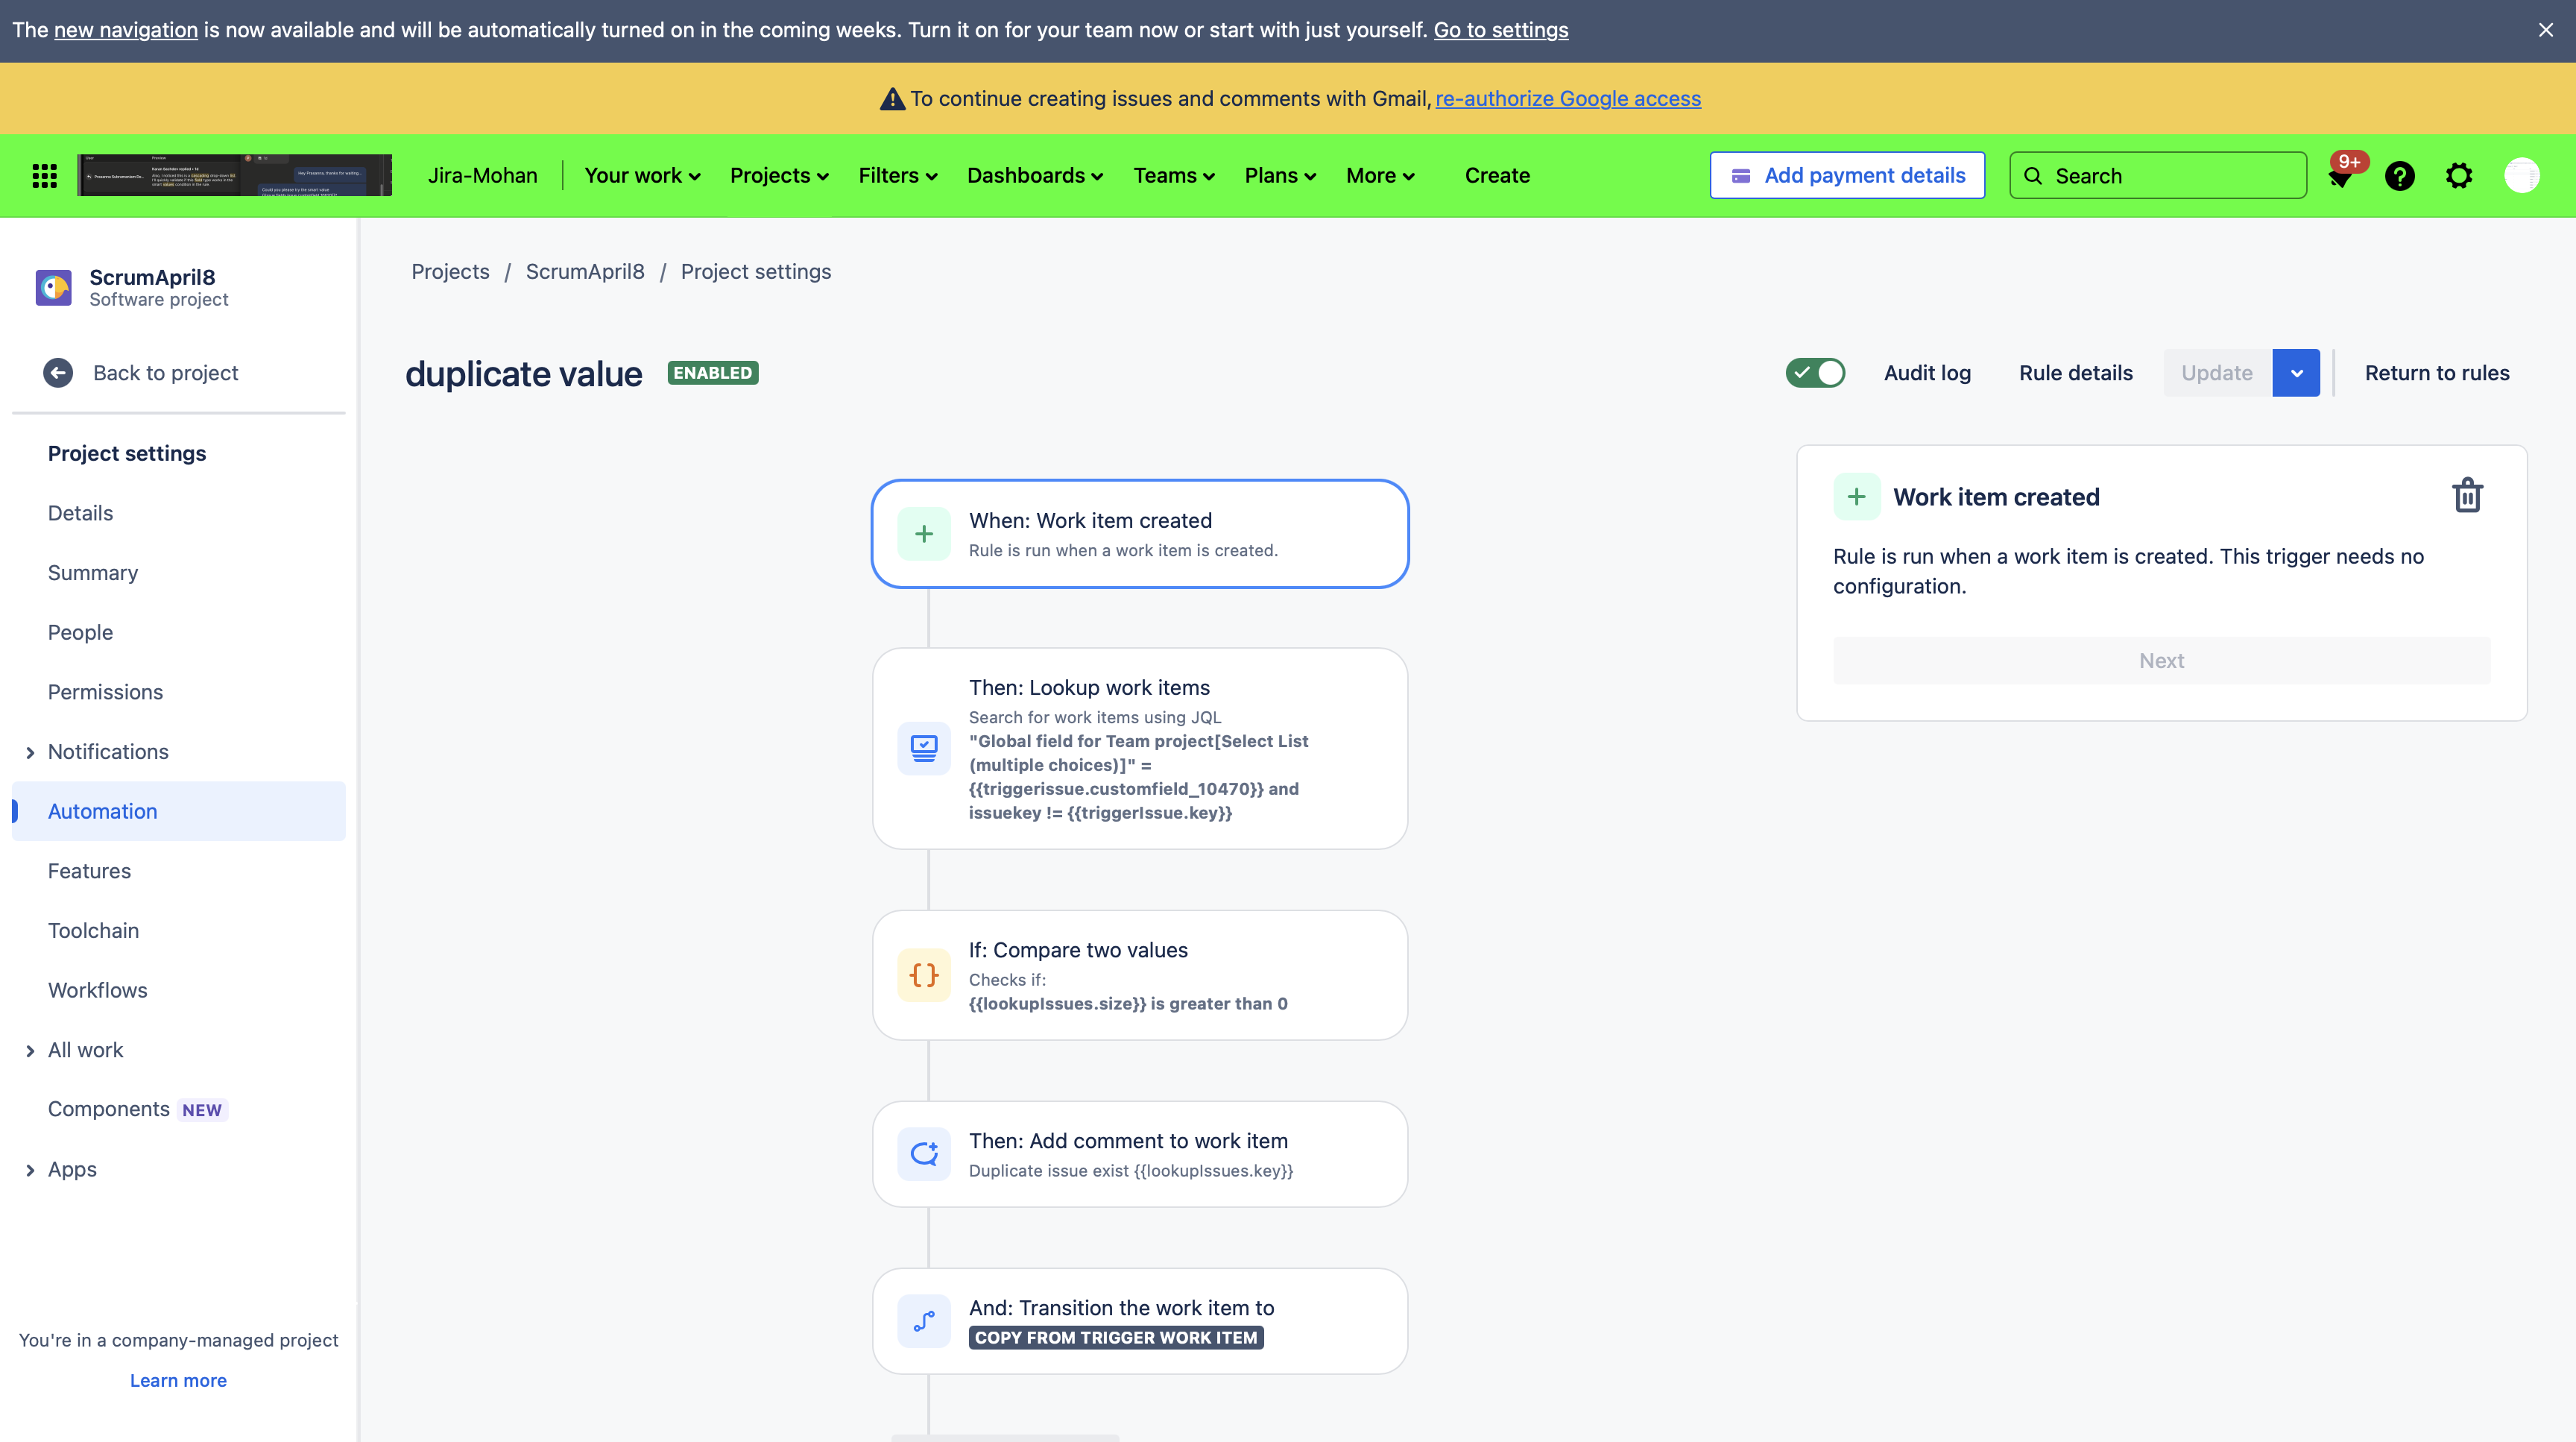Viewport: 2576px width, 1442px height.
Task: Delete the Work item created trigger
Action: tap(2467, 496)
